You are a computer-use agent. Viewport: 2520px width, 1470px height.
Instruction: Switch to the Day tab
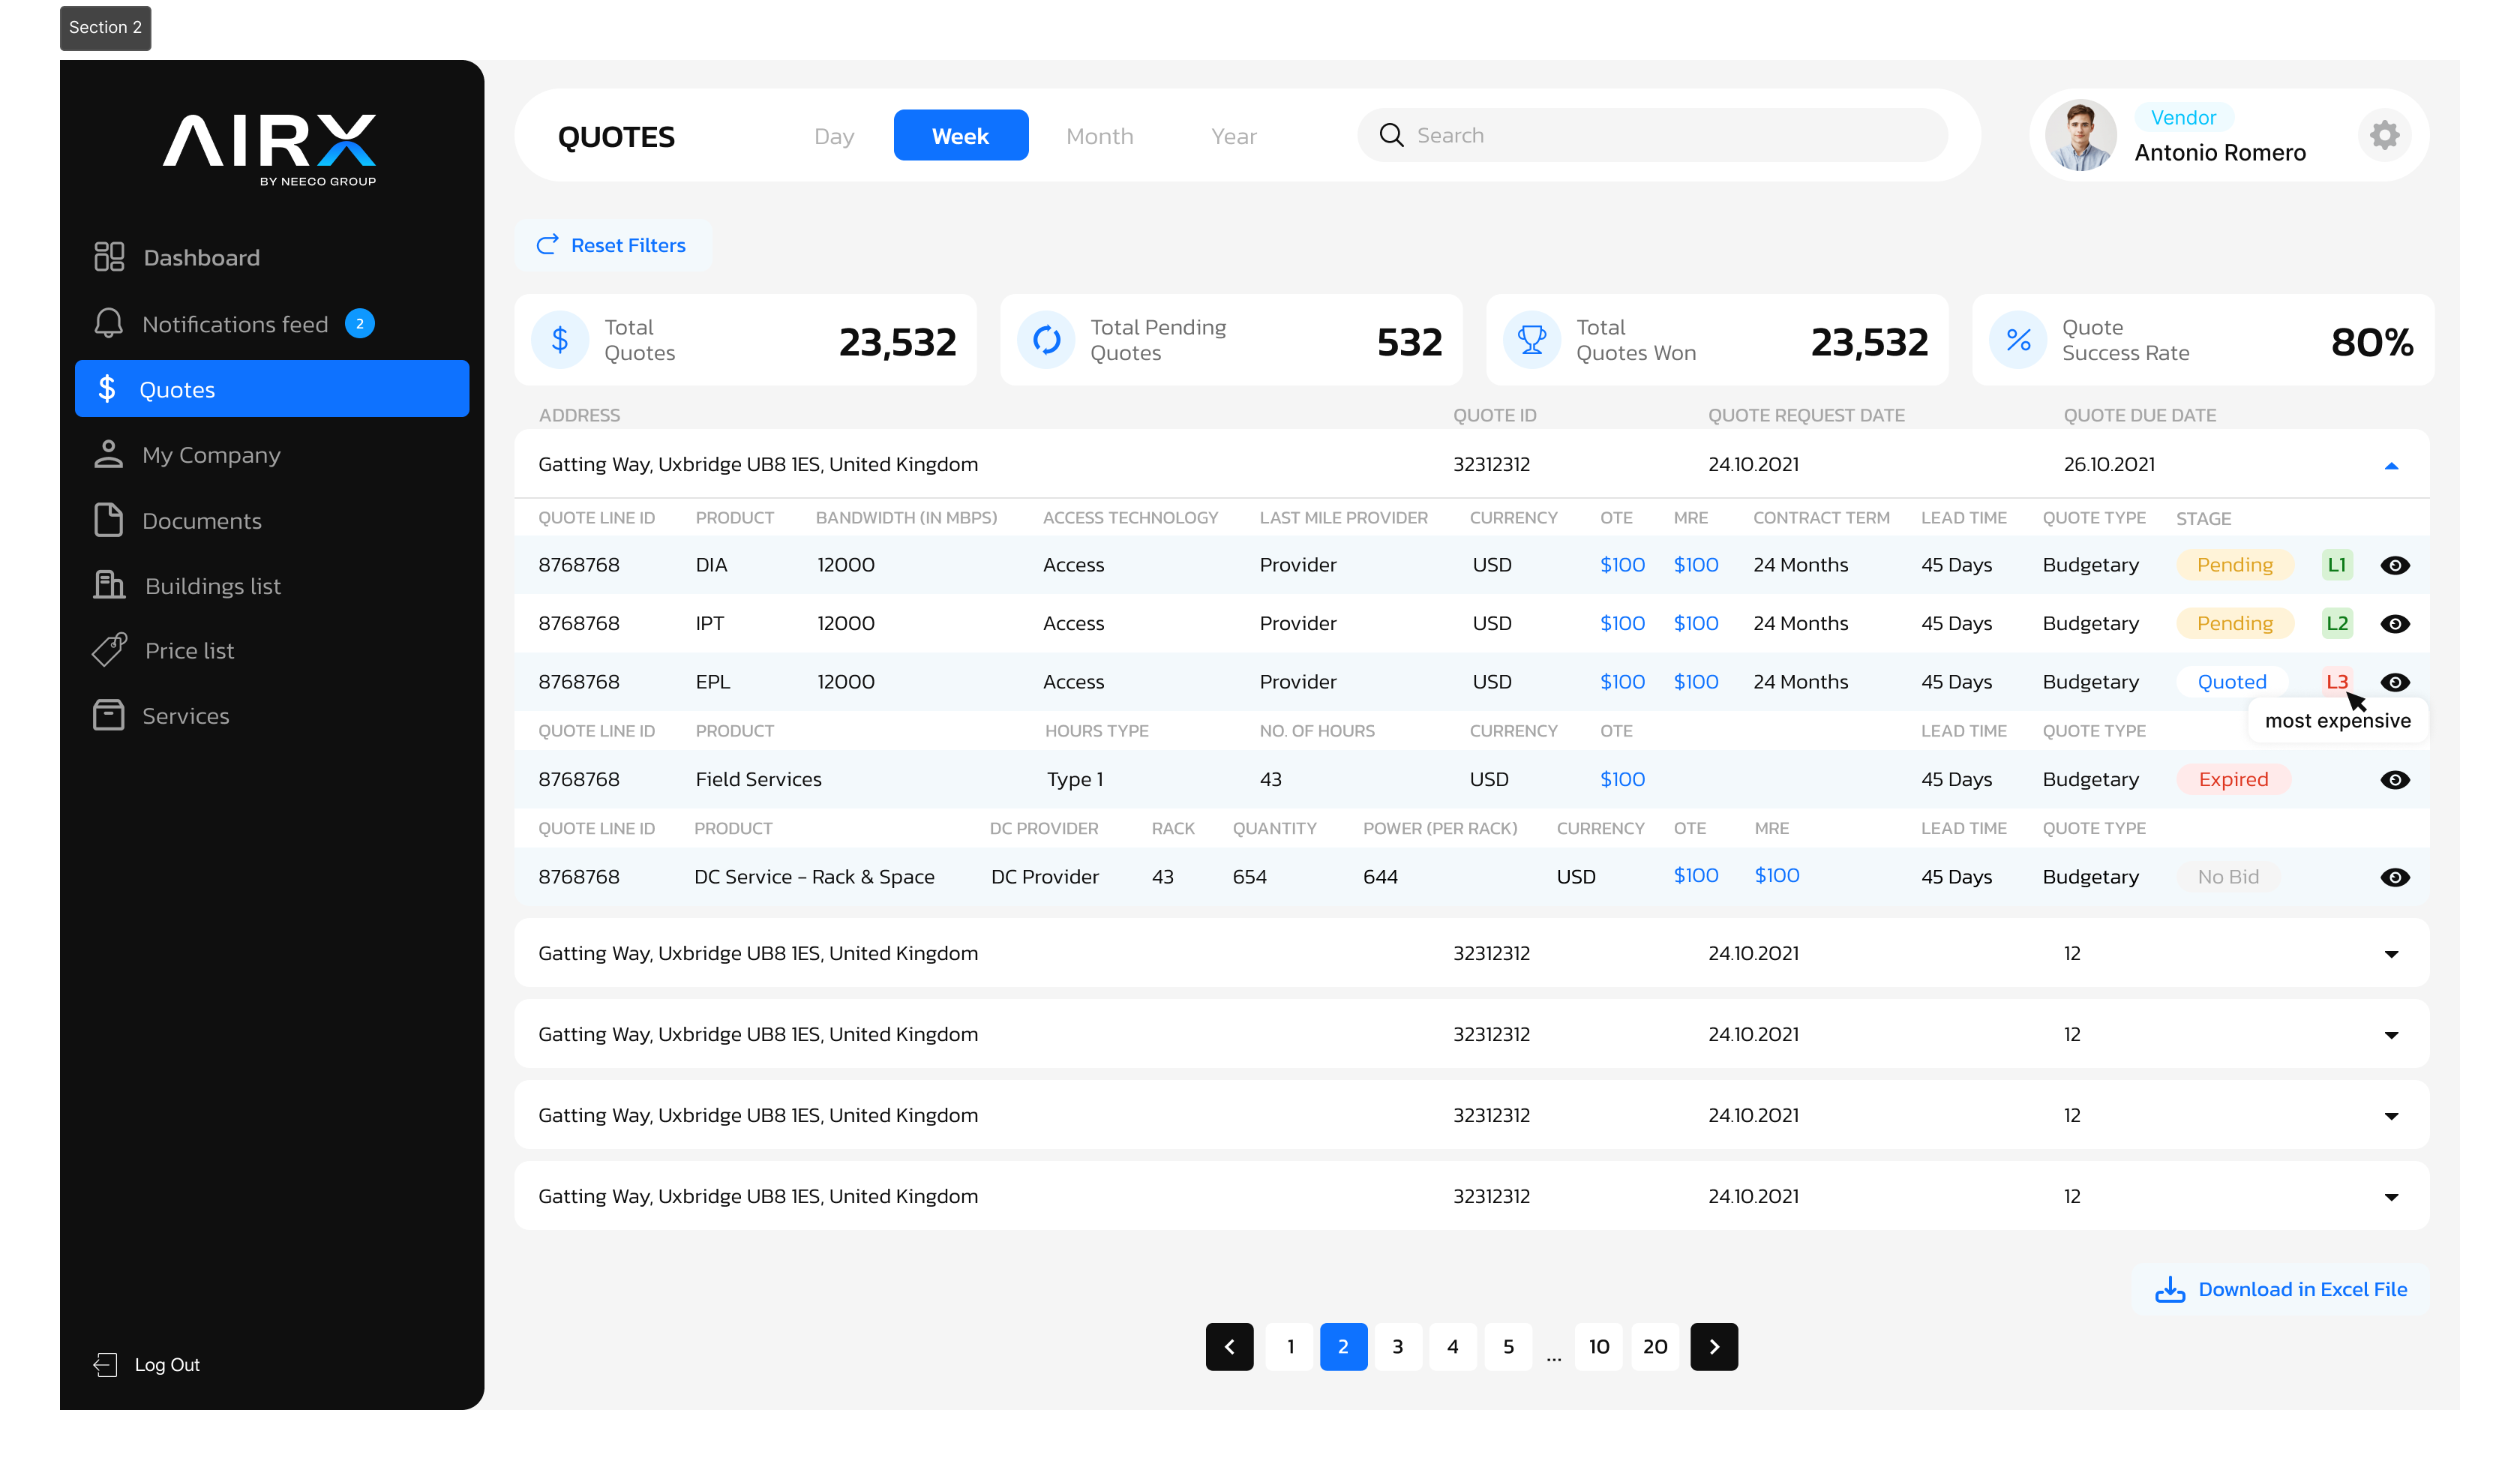(834, 136)
